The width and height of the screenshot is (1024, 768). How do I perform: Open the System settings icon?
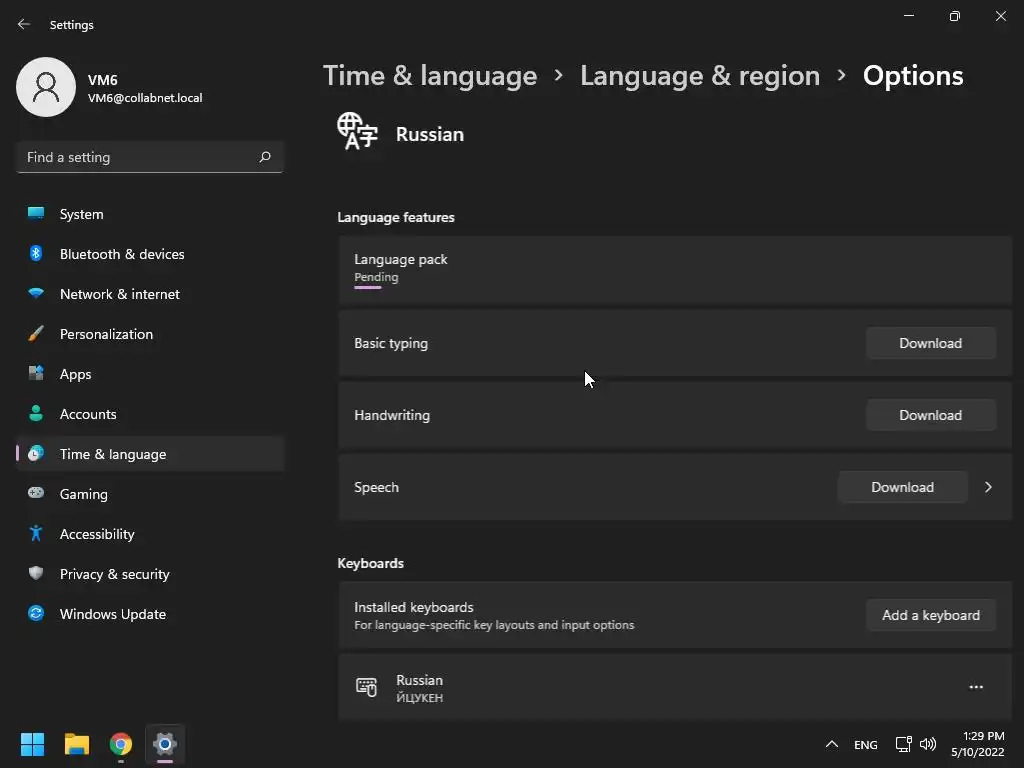(36, 214)
